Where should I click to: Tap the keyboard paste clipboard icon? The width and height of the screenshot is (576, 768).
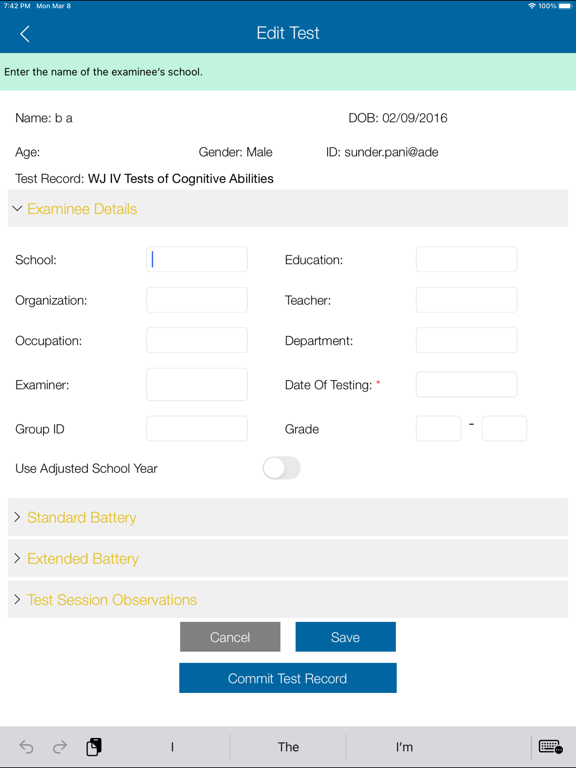[x=94, y=747]
